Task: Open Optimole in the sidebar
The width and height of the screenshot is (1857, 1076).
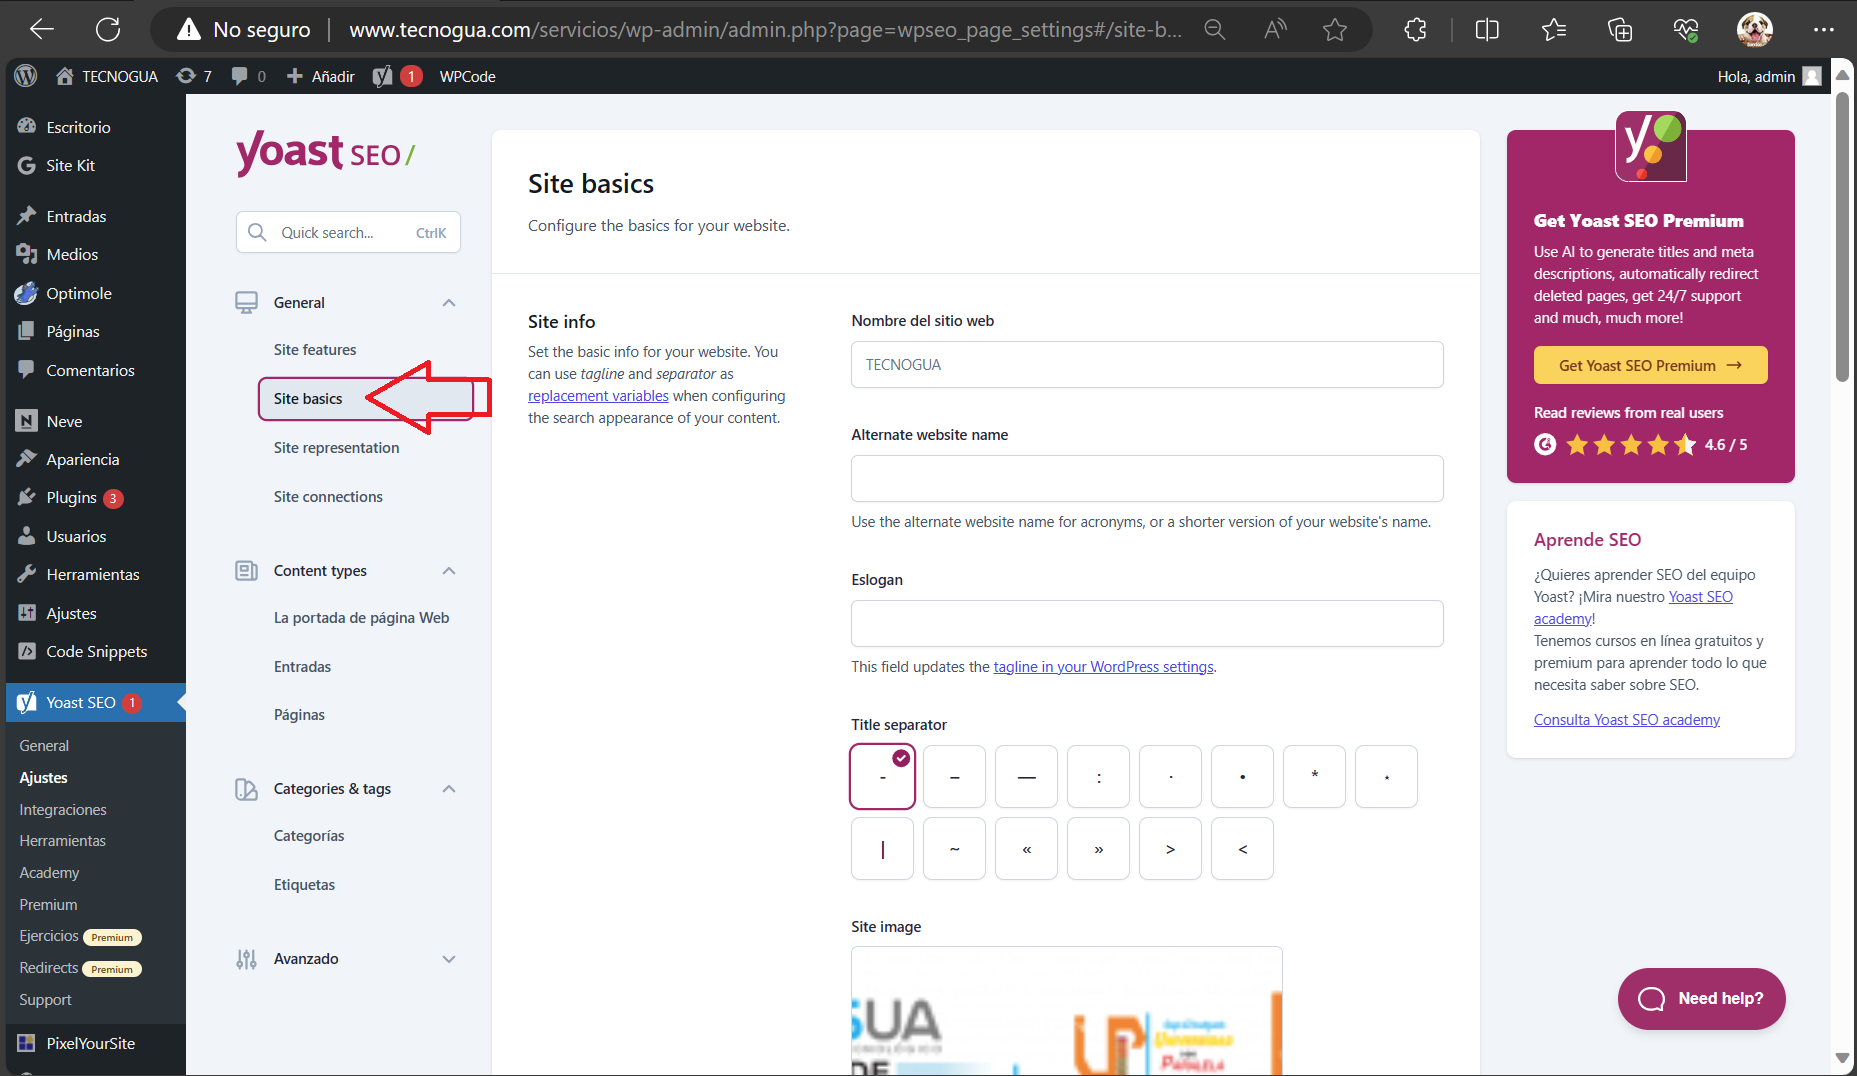Action: pos(79,293)
